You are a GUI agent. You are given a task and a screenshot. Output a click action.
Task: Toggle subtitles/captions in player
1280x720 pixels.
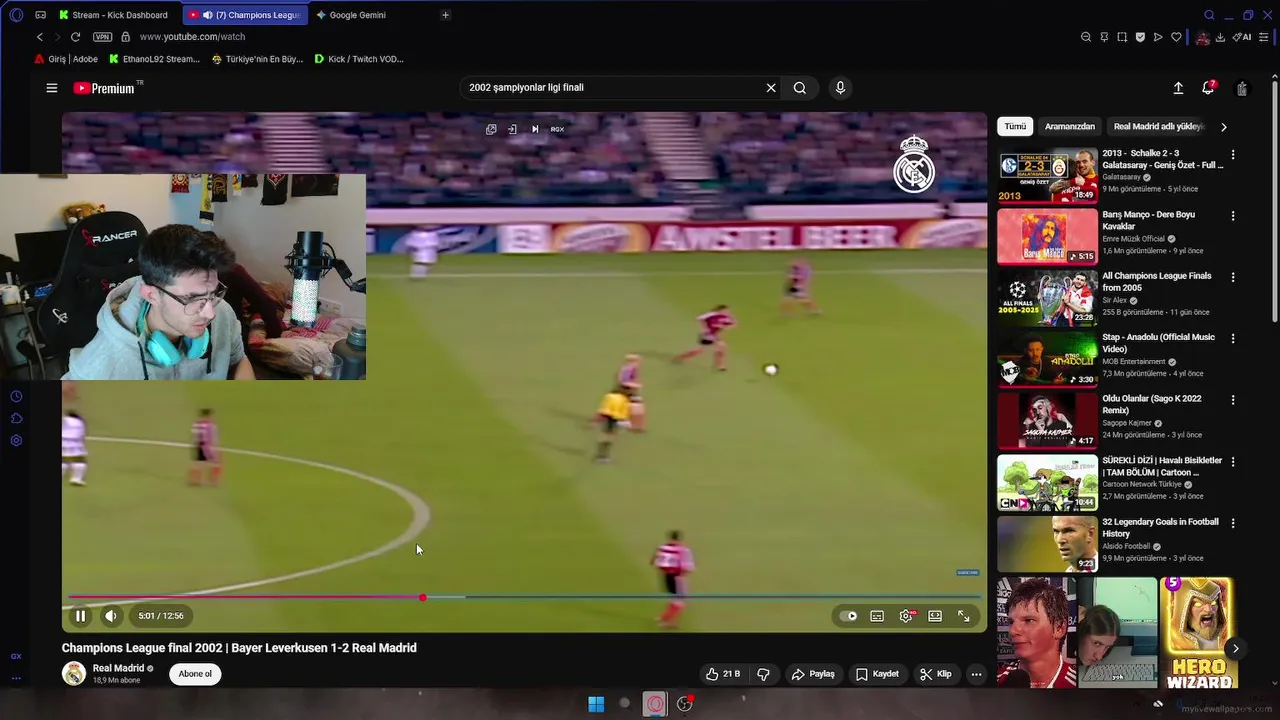(x=877, y=616)
